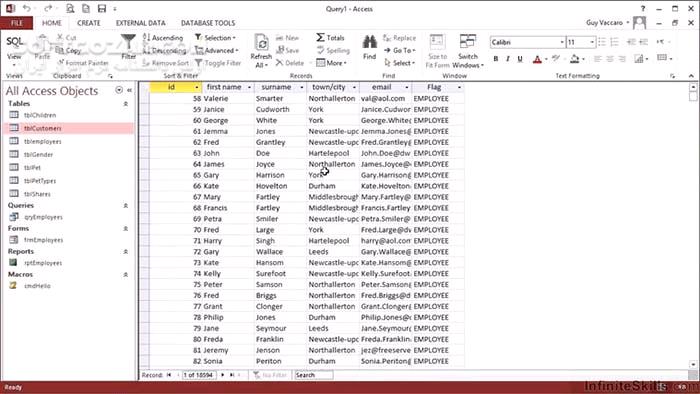
Task: Go to next record button
Action: tap(222, 375)
